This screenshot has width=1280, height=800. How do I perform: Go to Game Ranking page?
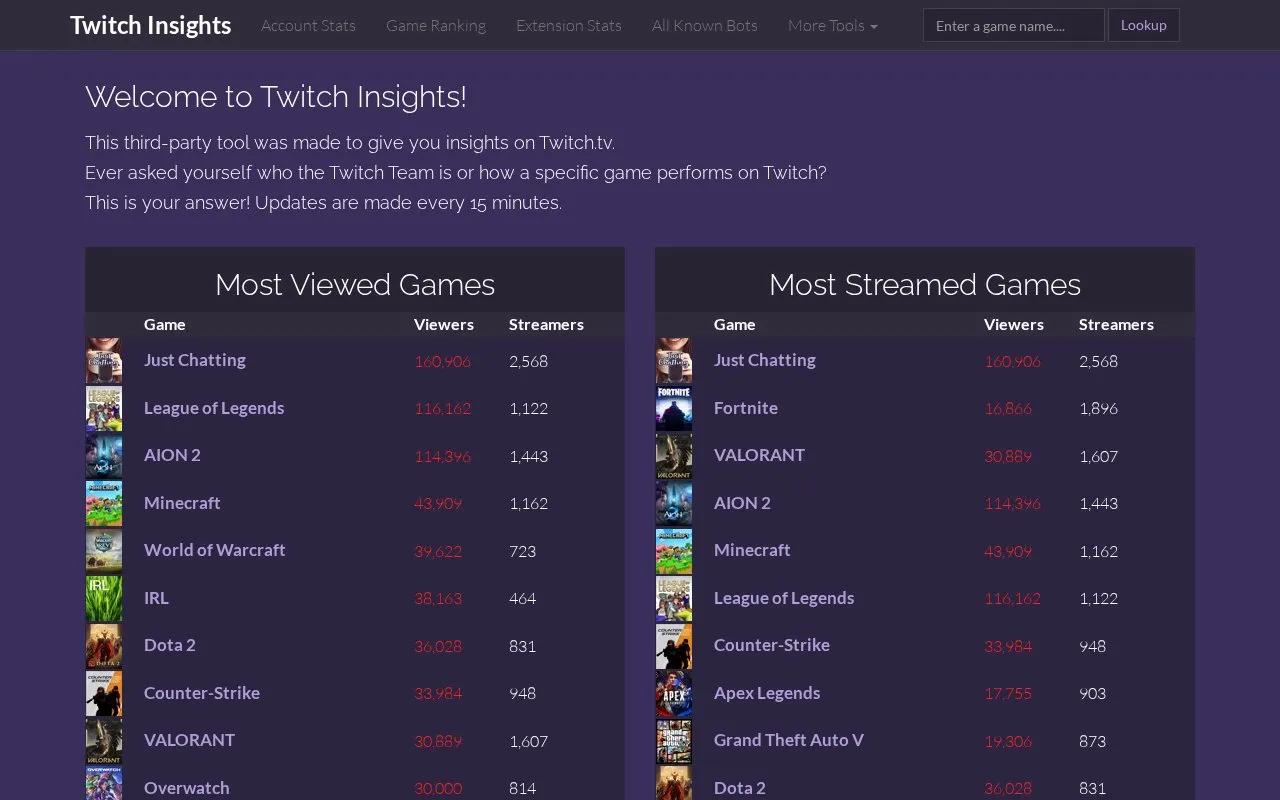(x=436, y=25)
